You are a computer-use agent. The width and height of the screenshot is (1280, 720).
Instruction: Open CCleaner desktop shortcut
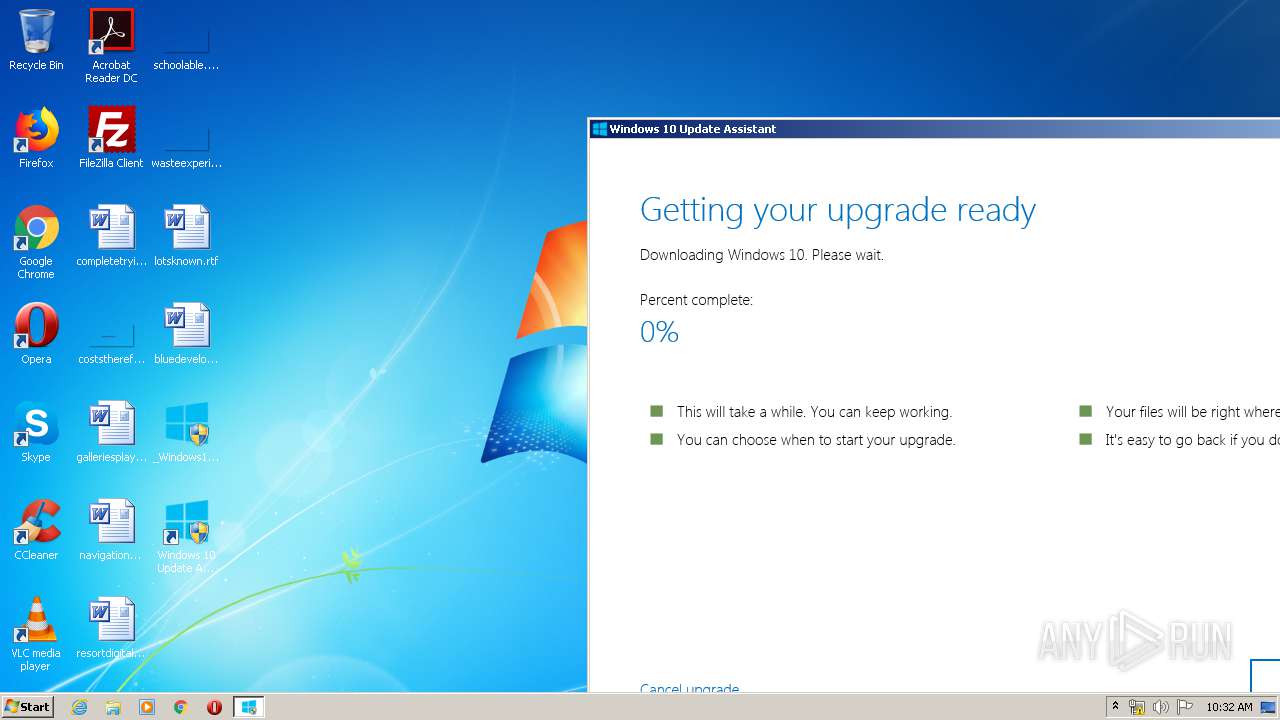36,530
